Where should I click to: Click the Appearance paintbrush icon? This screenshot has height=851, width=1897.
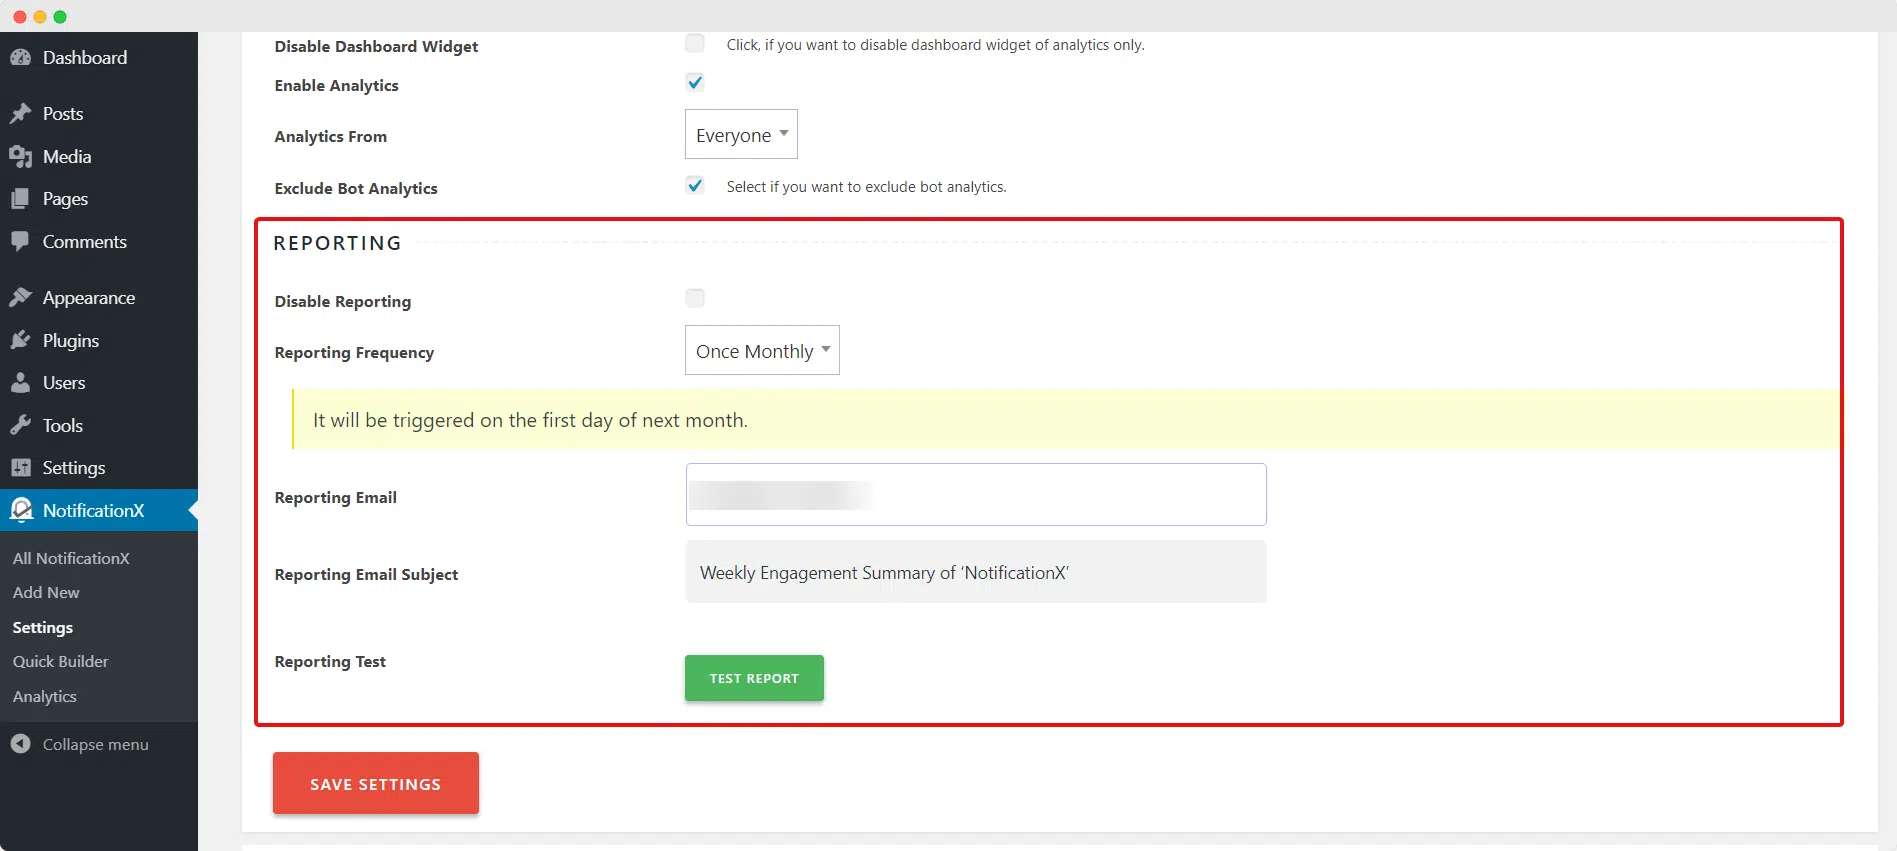pos(21,298)
